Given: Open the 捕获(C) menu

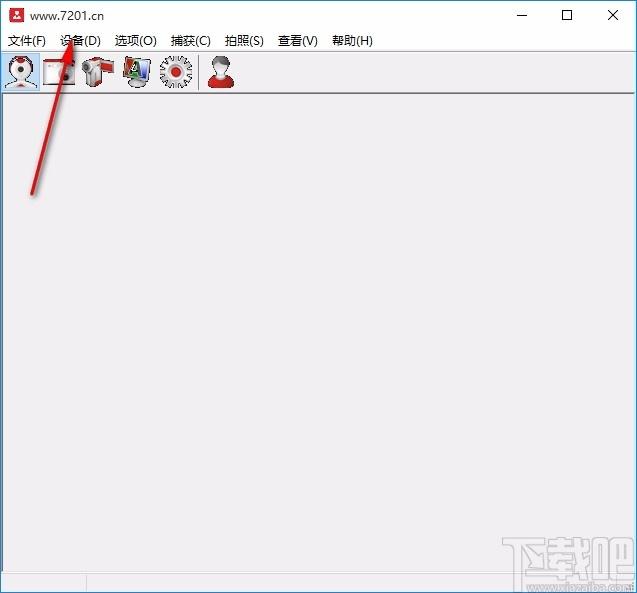Looking at the screenshot, I should click(191, 41).
